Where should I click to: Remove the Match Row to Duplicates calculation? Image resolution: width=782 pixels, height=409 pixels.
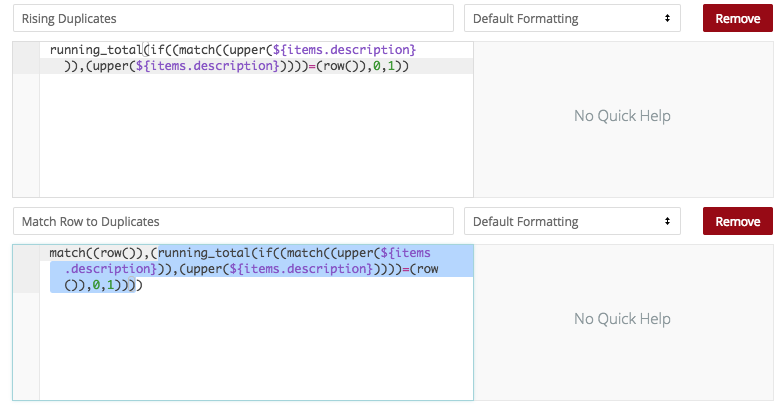738,221
